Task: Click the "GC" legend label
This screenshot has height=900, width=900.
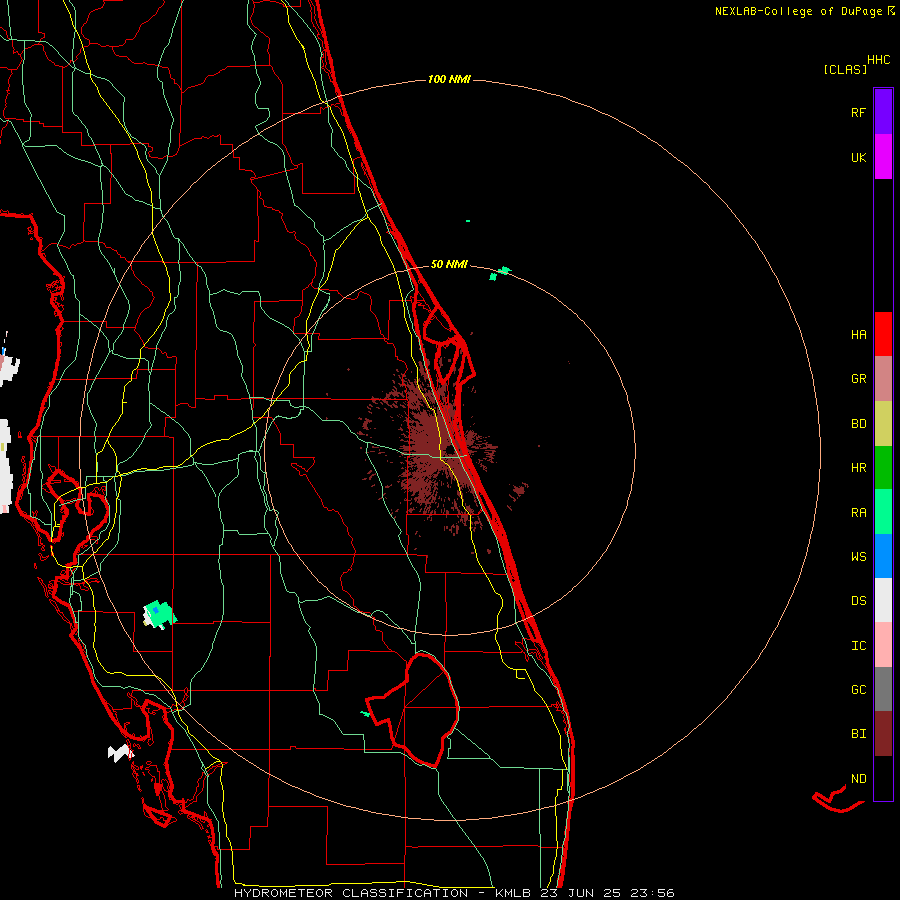Action: point(859,690)
